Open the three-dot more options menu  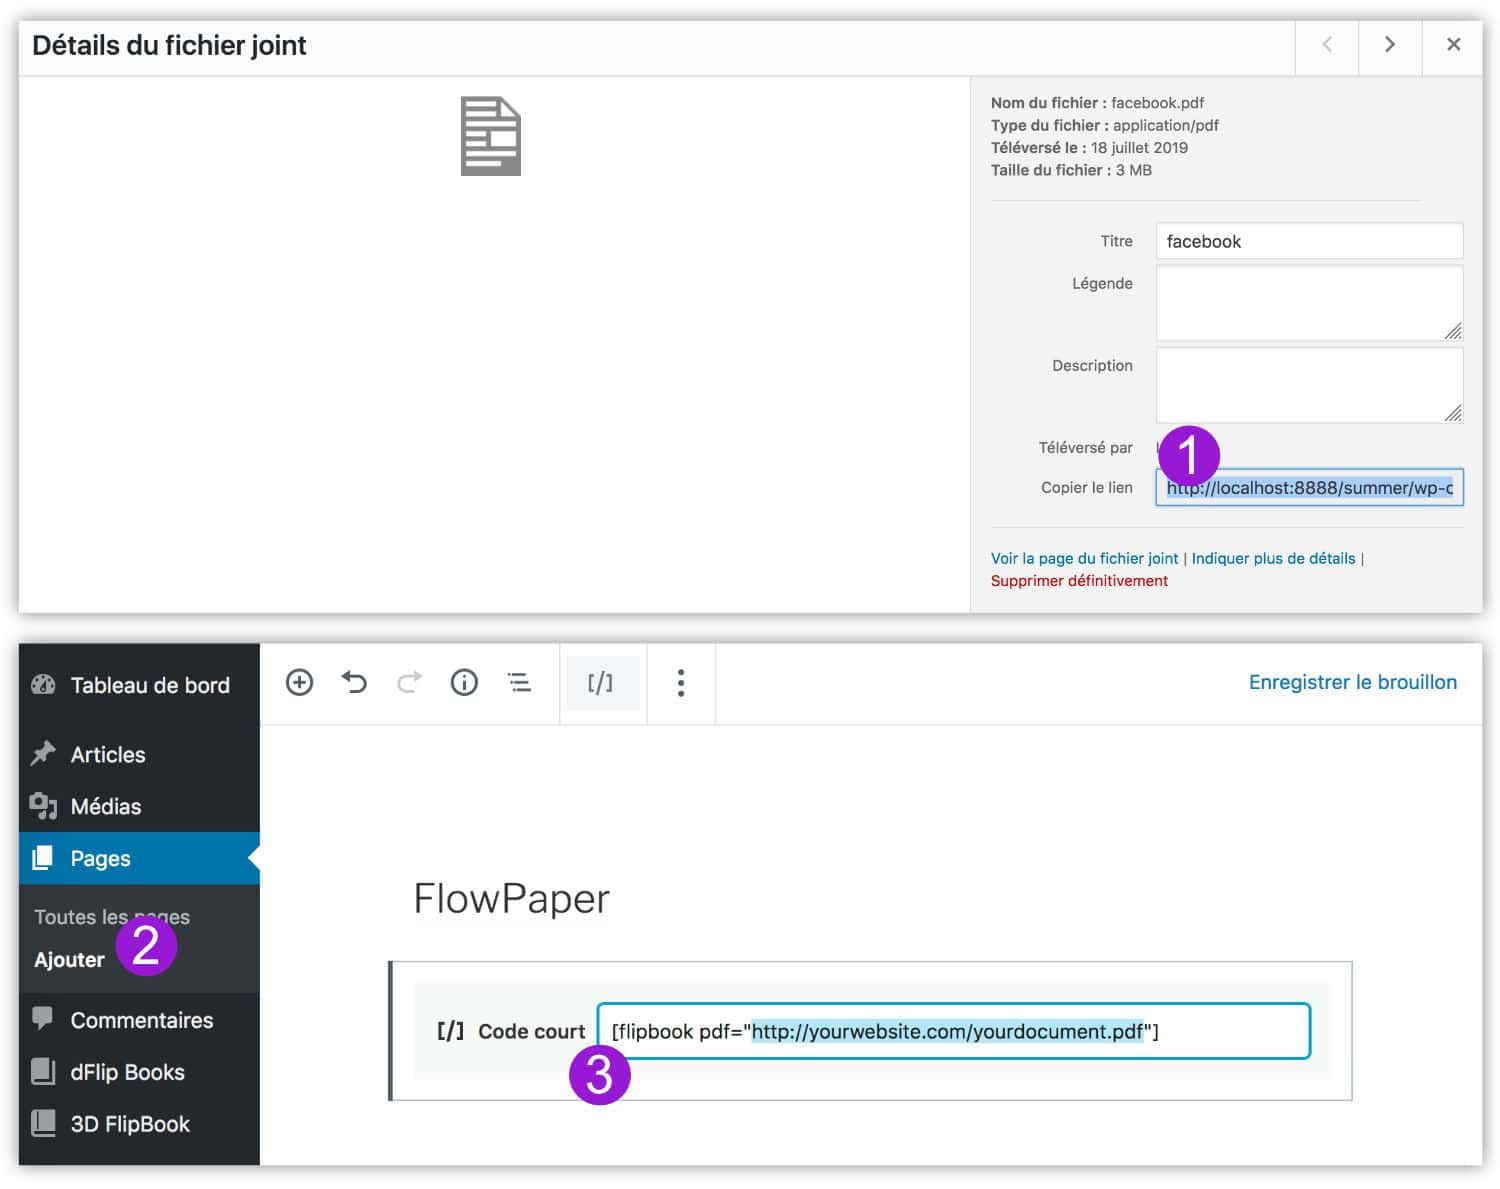pos(681,683)
